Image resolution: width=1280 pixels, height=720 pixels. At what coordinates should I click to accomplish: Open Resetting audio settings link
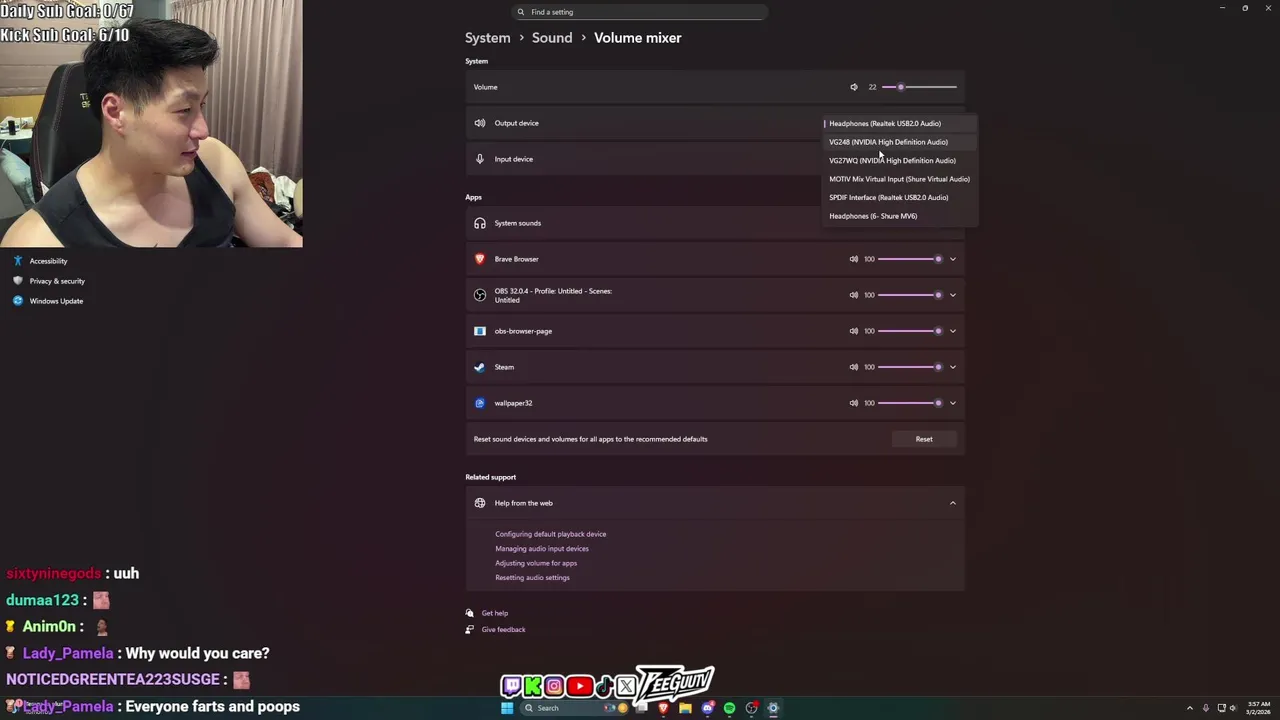532,577
